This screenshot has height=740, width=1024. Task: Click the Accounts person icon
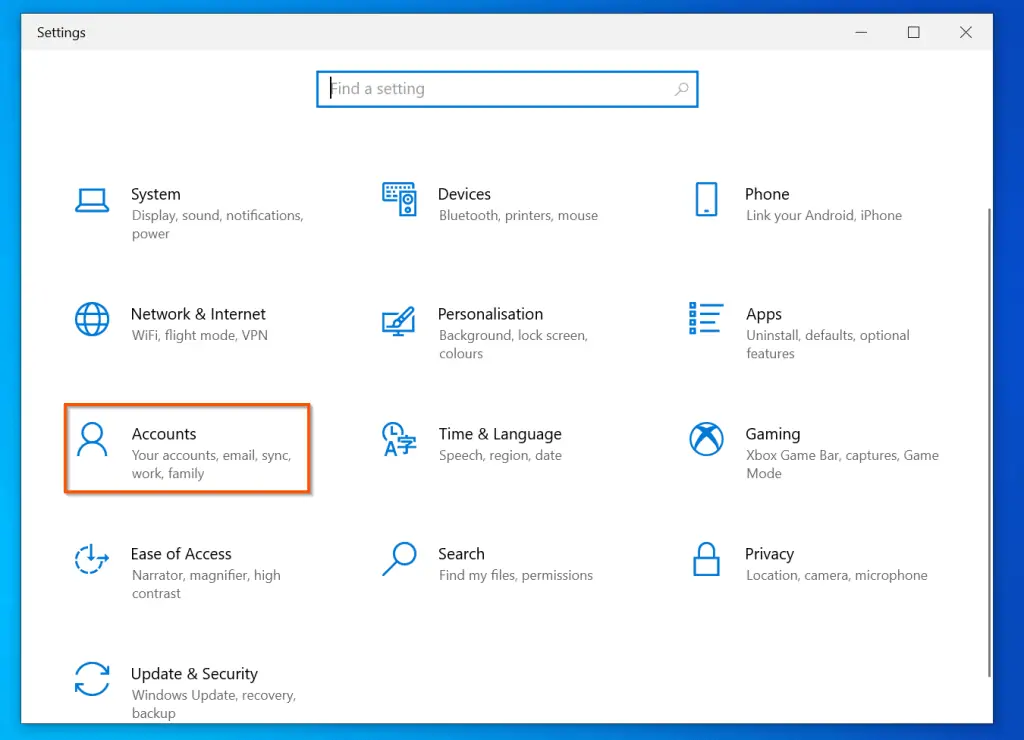pos(92,440)
